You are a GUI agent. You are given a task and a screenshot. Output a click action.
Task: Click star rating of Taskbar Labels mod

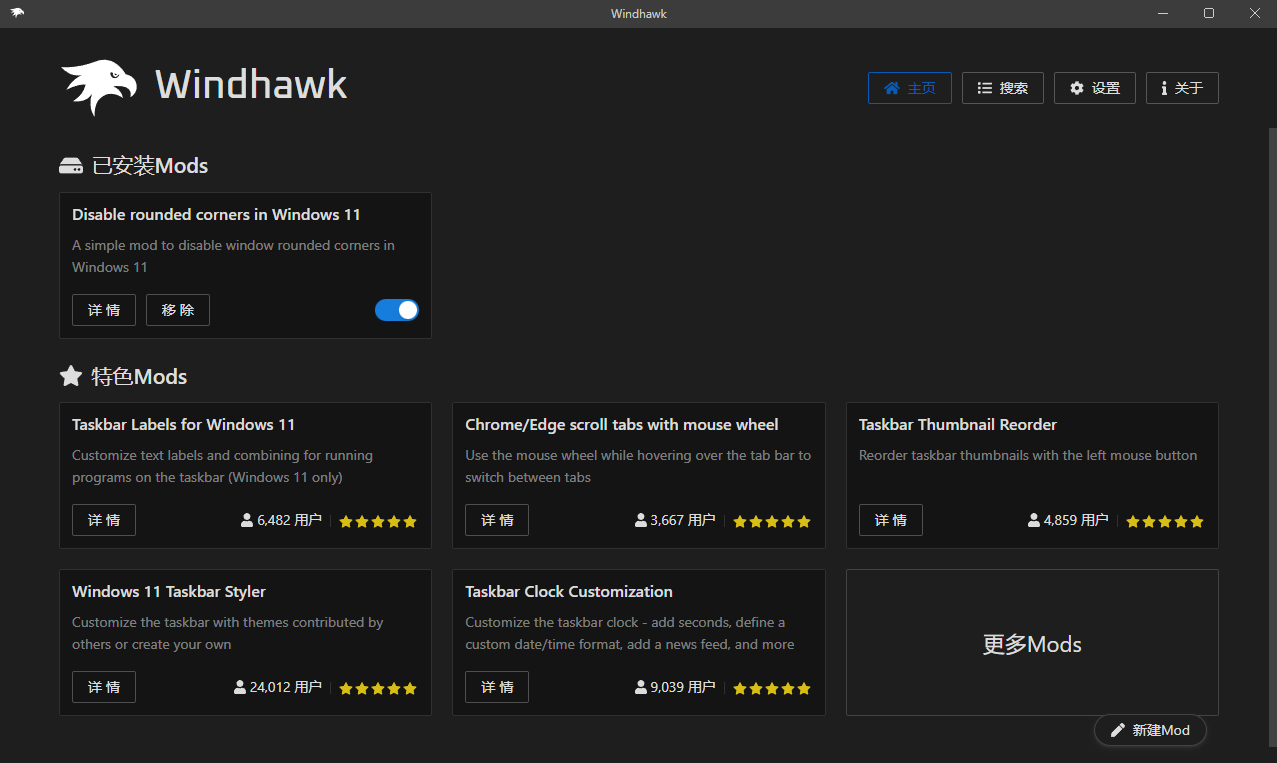point(377,521)
